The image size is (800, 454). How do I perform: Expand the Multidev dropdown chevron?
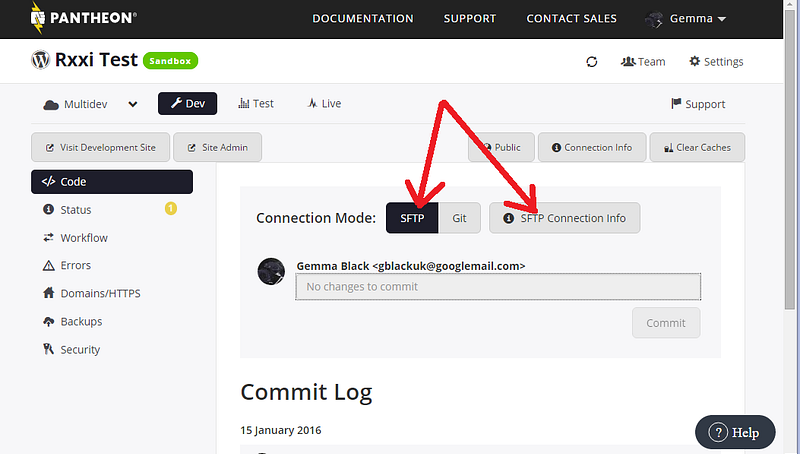[133, 104]
